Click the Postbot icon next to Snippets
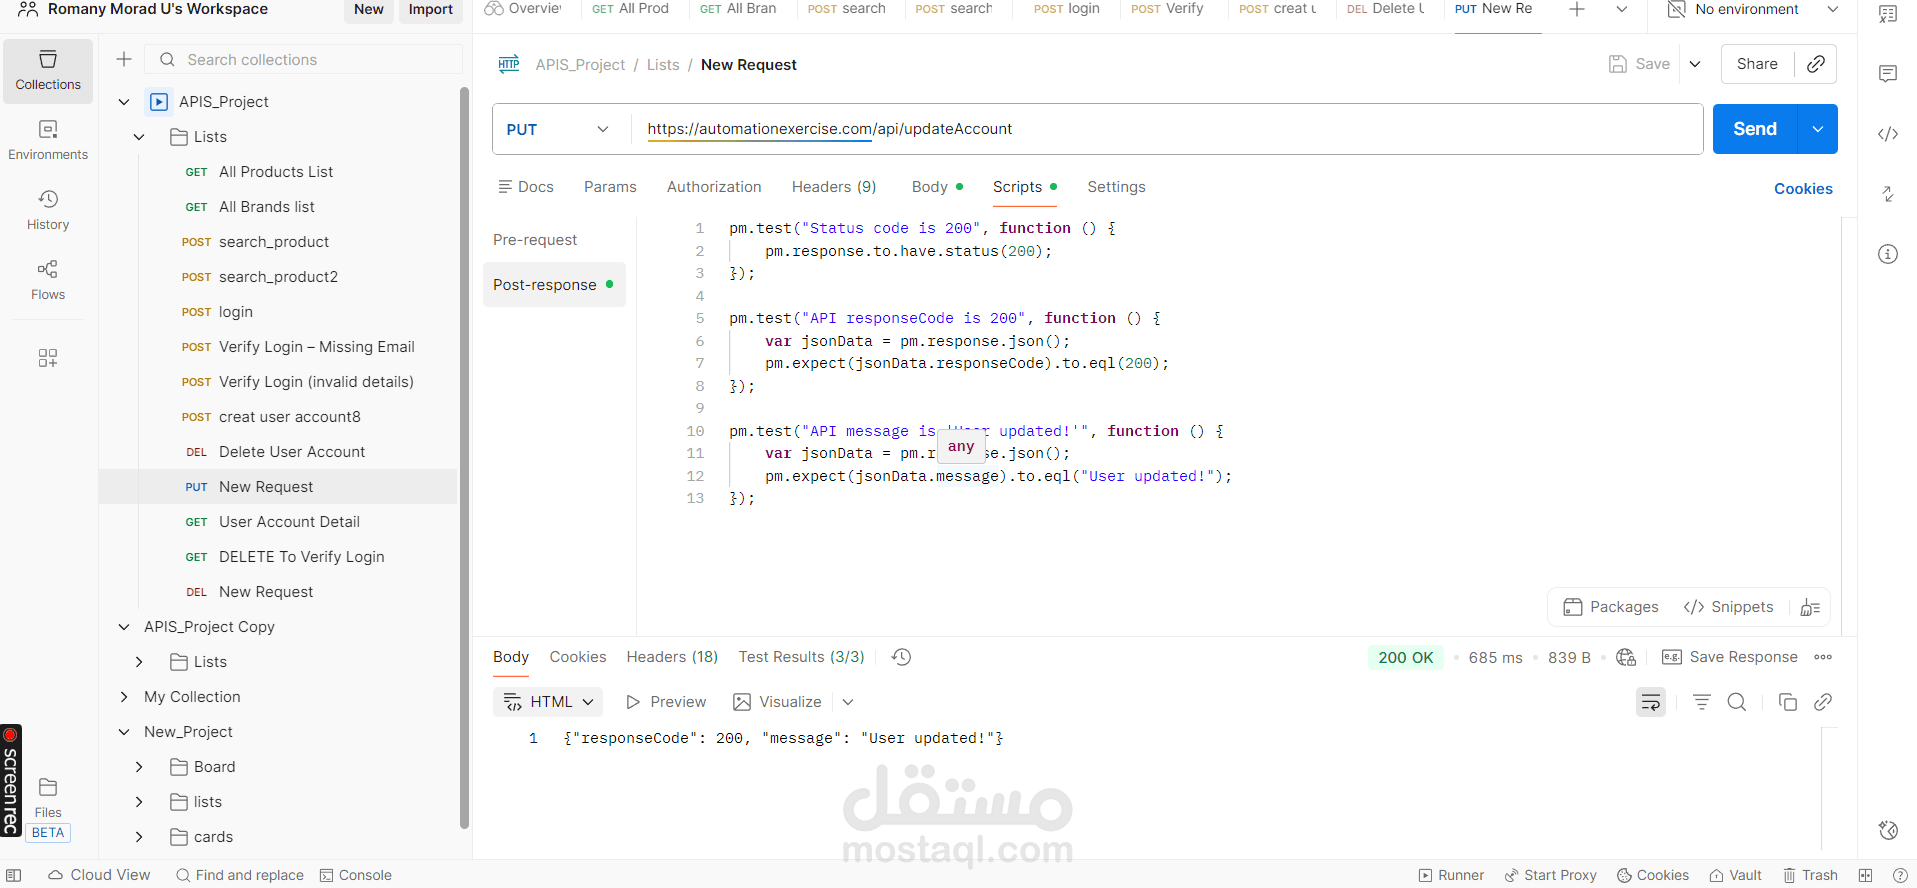This screenshot has width=1917, height=888. tap(1810, 607)
